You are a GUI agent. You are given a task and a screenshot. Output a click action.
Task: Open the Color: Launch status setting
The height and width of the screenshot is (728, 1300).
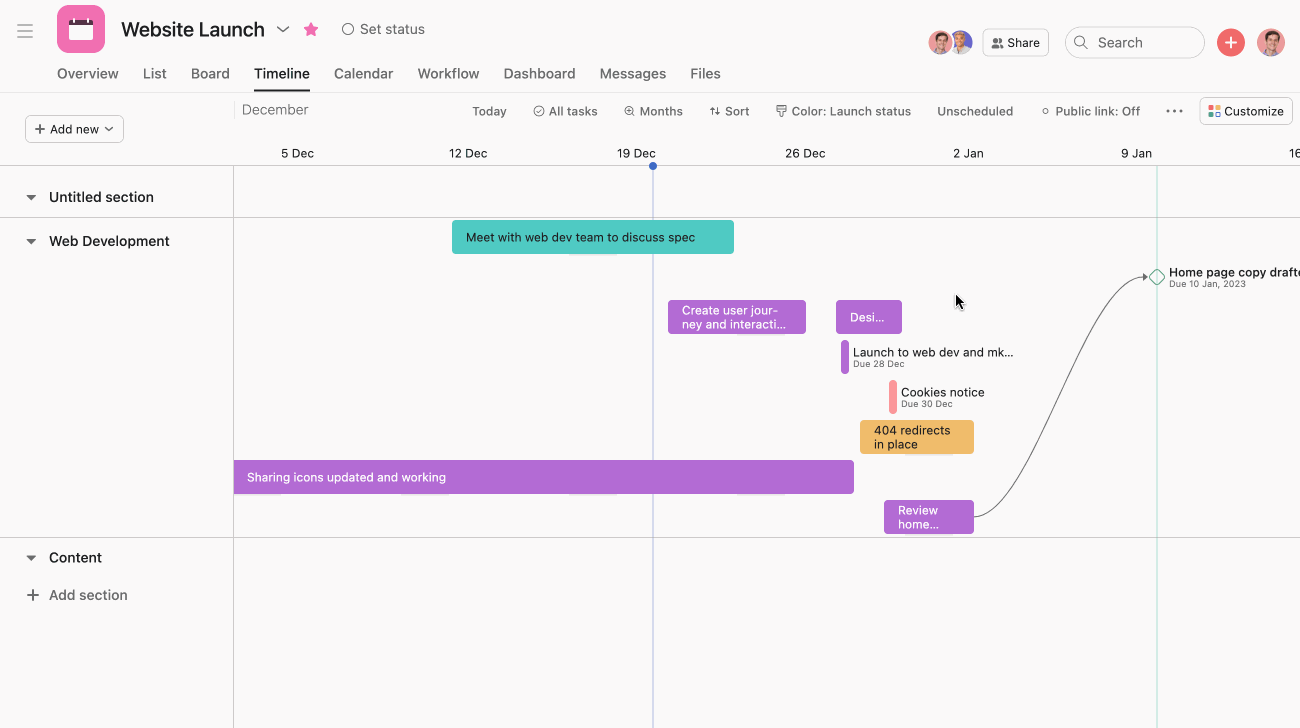(843, 111)
